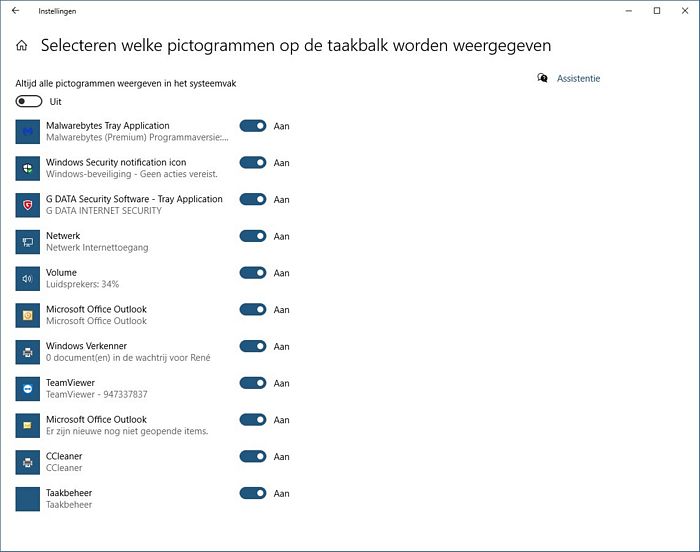Image resolution: width=700 pixels, height=552 pixels.
Task: Switch off Volume taskbar icon toggle
Action: click(x=253, y=272)
